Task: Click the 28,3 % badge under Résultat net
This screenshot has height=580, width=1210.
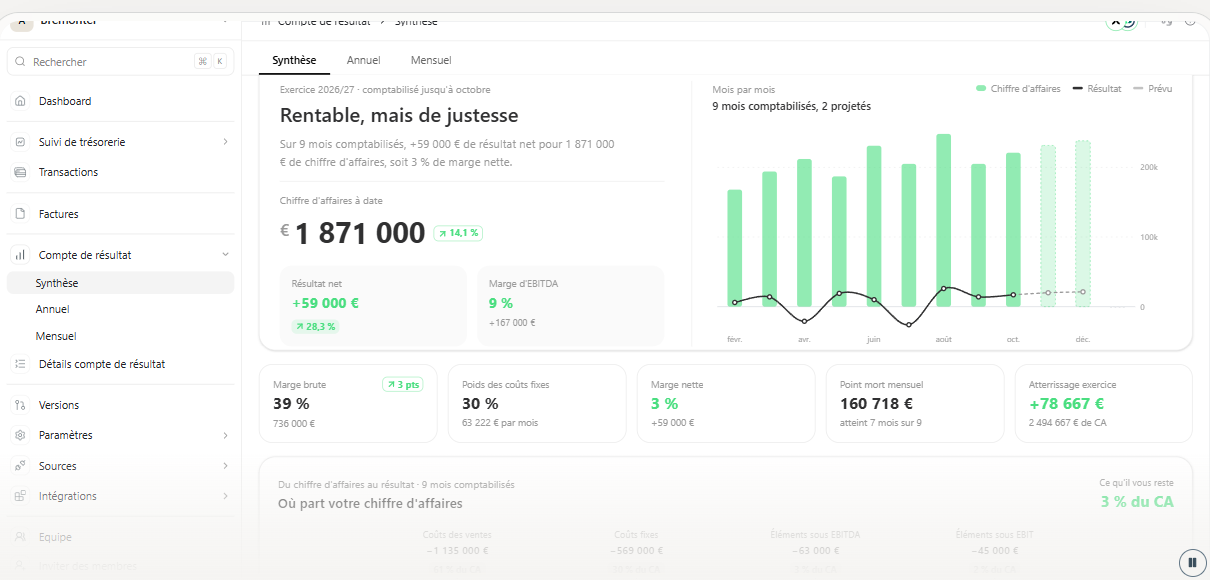Action: (x=315, y=326)
